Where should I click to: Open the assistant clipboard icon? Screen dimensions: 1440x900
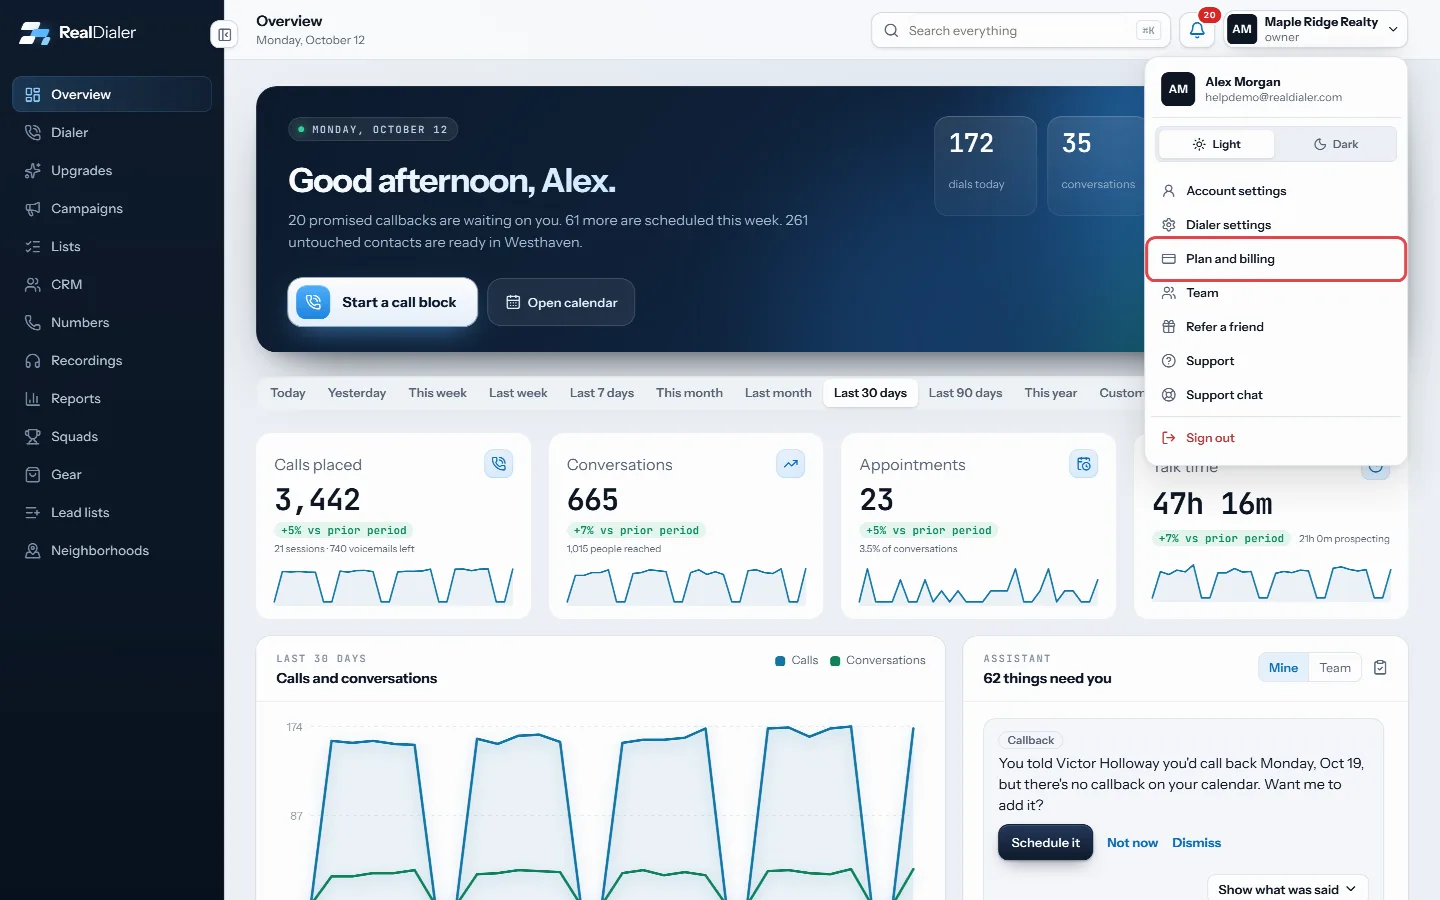click(x=1380, y=668)
